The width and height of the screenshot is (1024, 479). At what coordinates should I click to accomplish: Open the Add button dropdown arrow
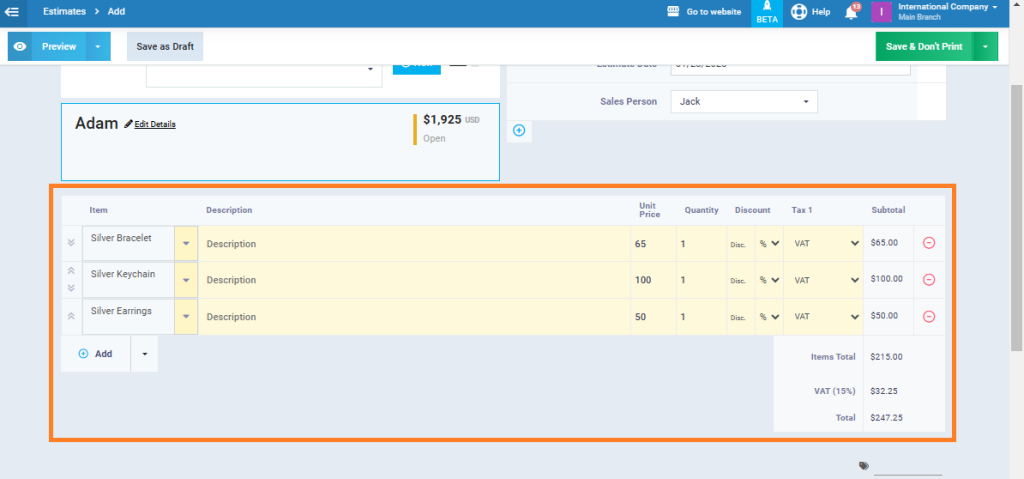coord(144,354)
